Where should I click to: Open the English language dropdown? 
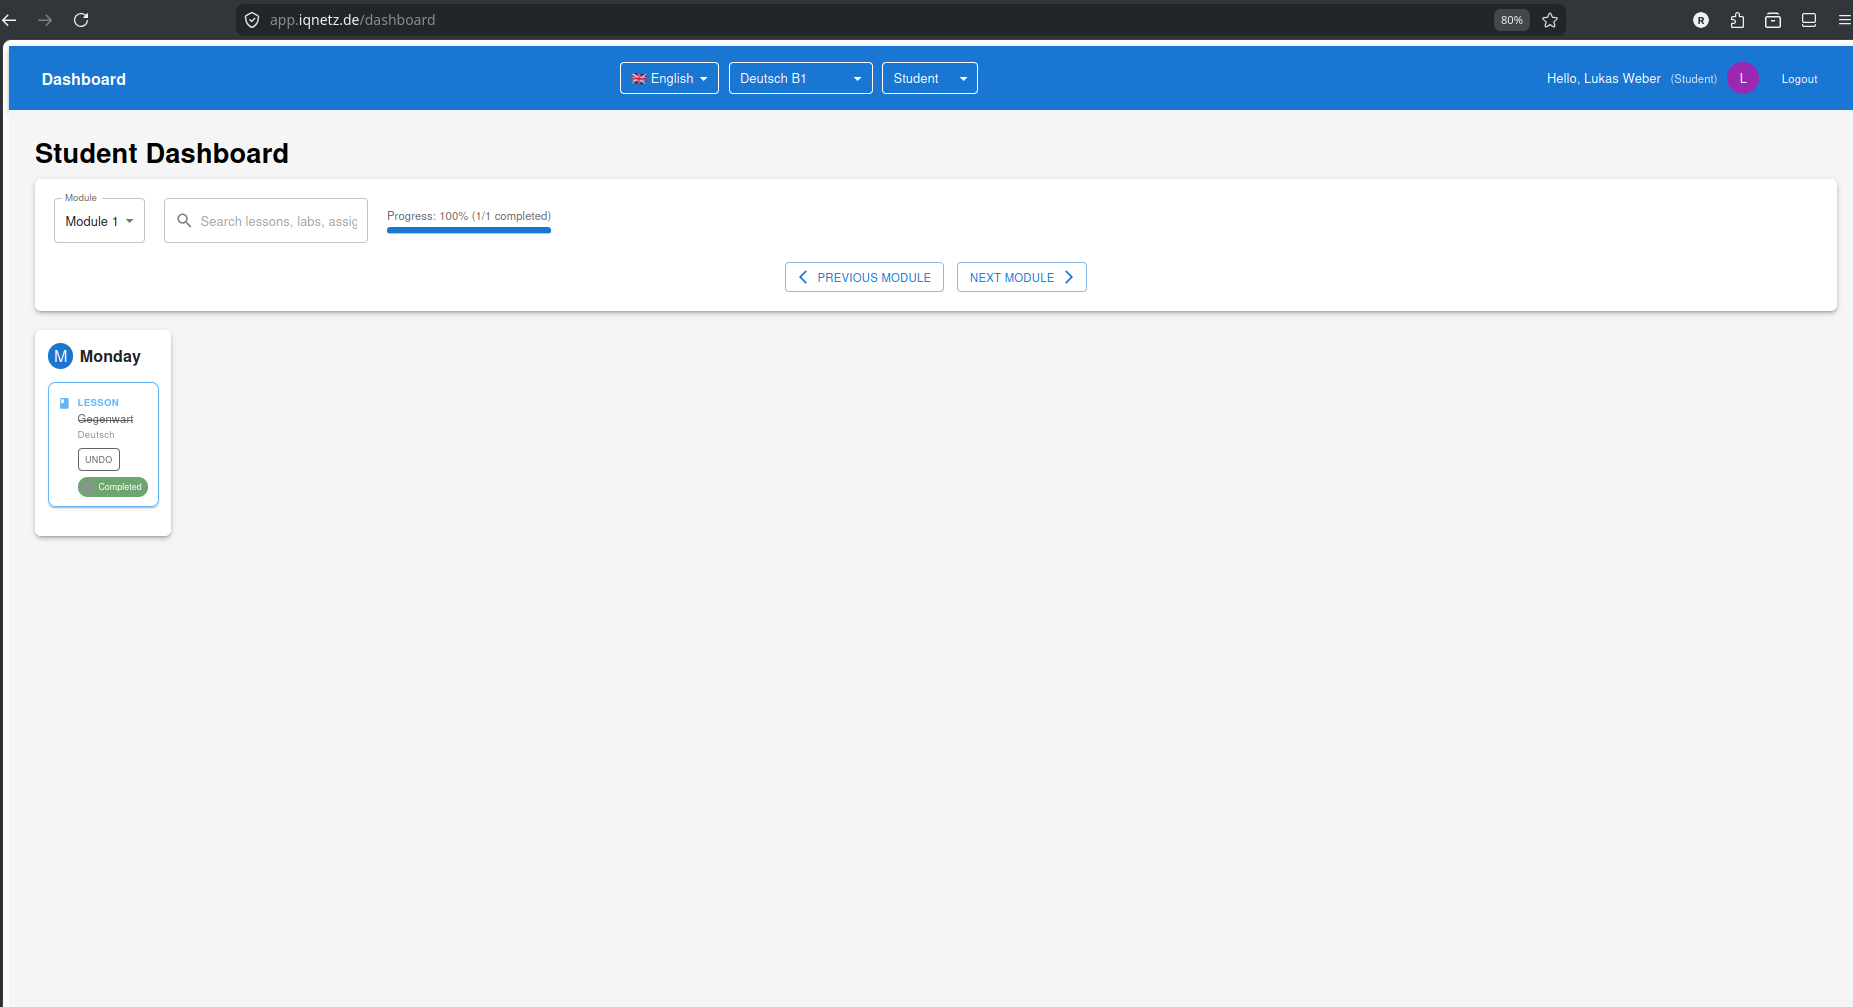pos(669,78)
